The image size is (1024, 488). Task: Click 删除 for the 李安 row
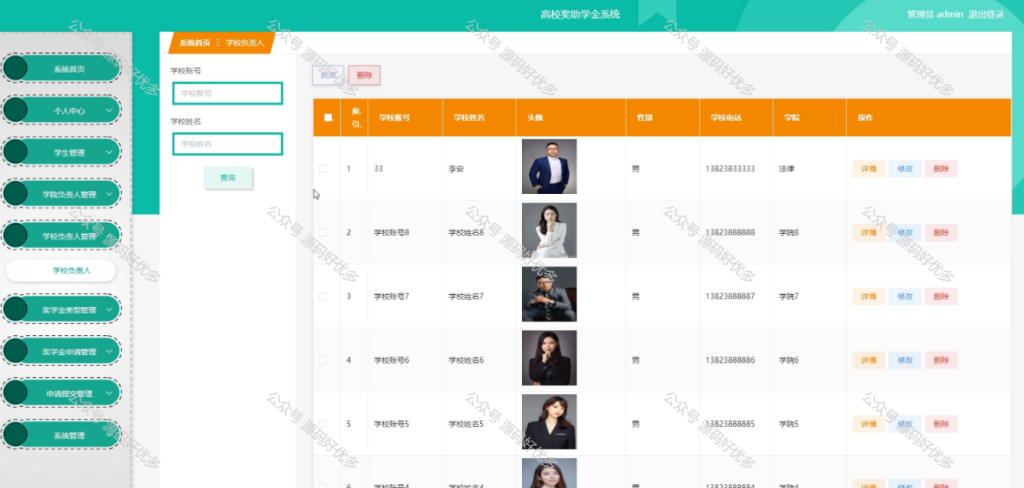(941, 169)
